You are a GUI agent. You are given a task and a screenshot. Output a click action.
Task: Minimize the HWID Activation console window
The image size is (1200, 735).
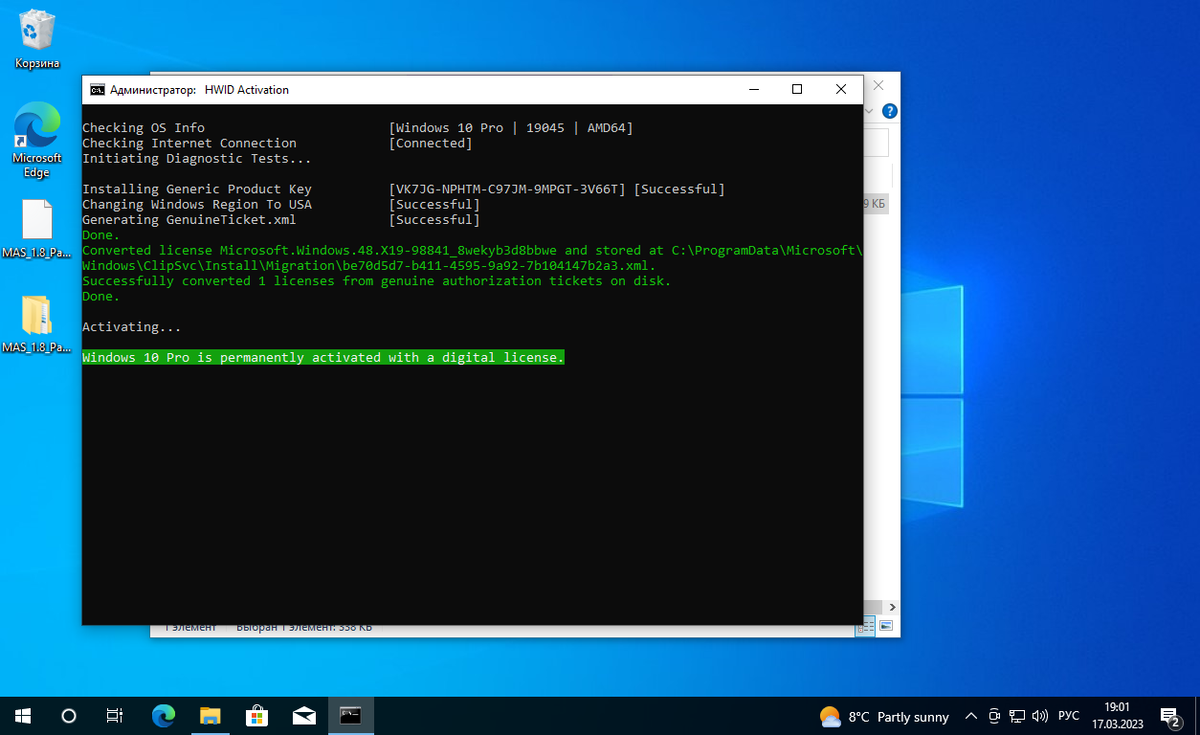(752, 89)
